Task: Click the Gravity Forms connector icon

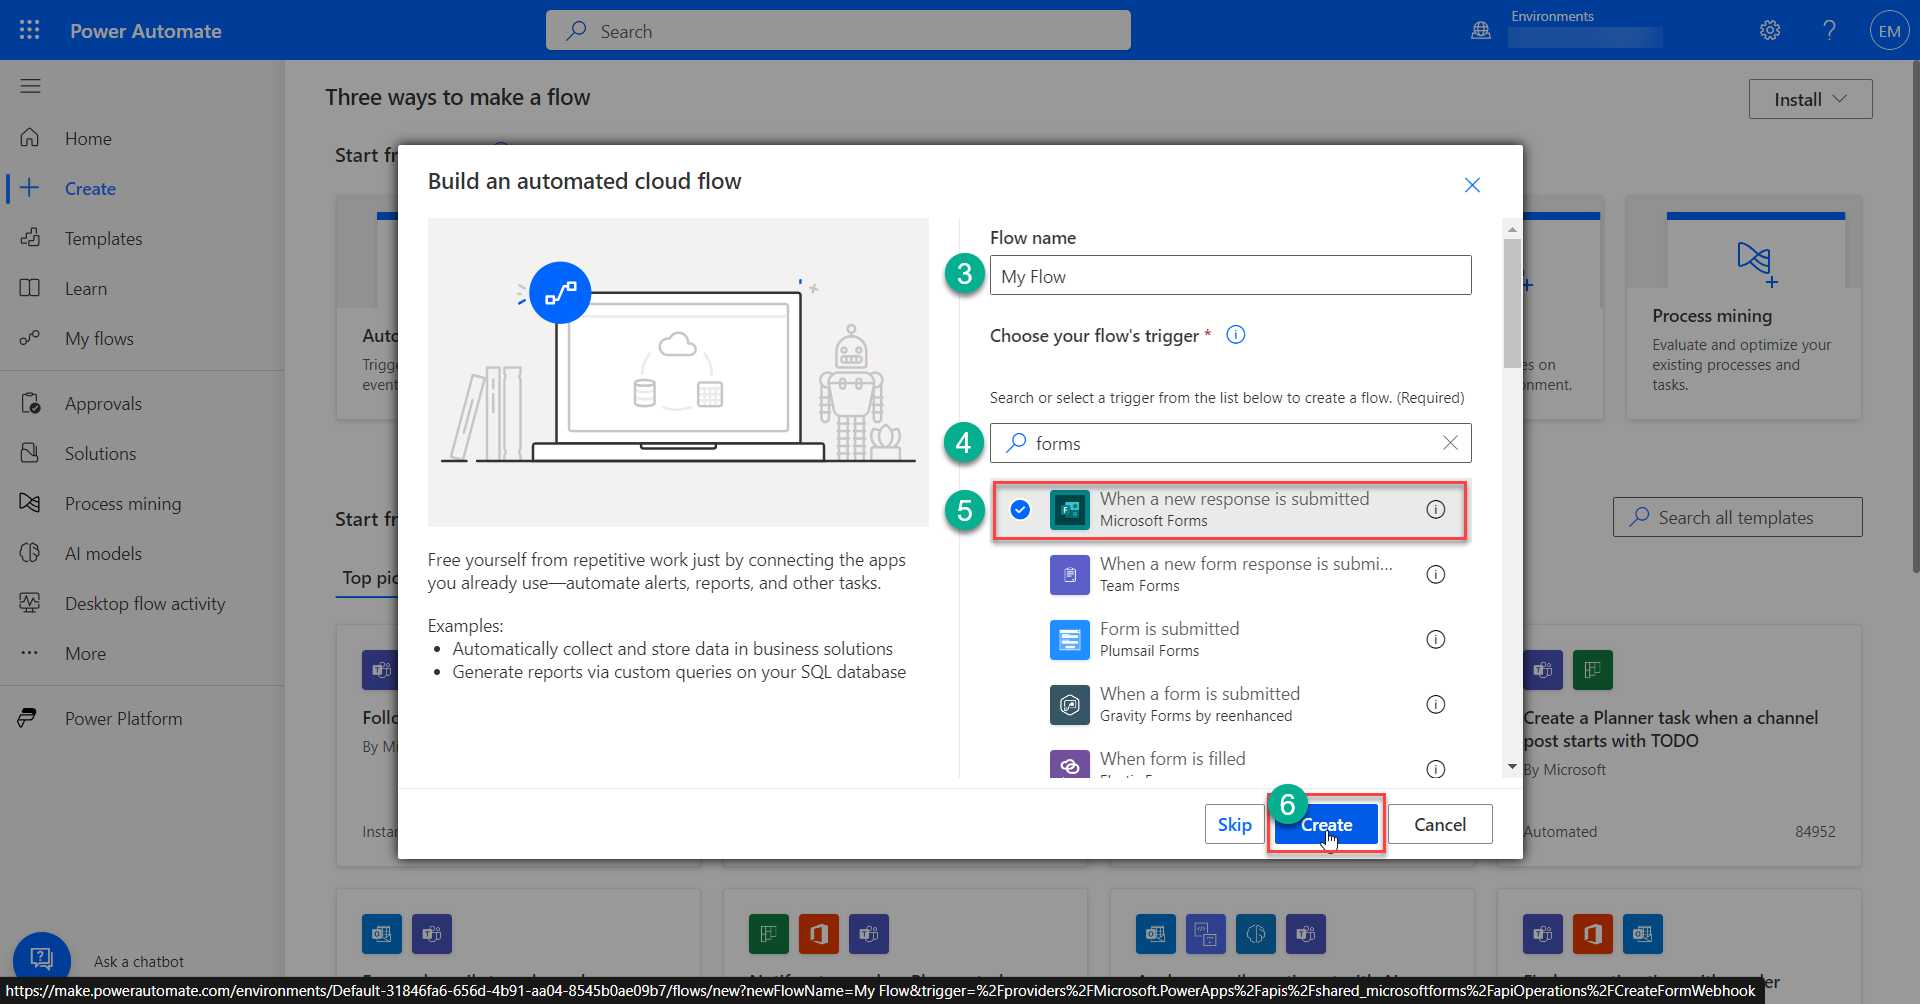Action: click(1069, 705)
